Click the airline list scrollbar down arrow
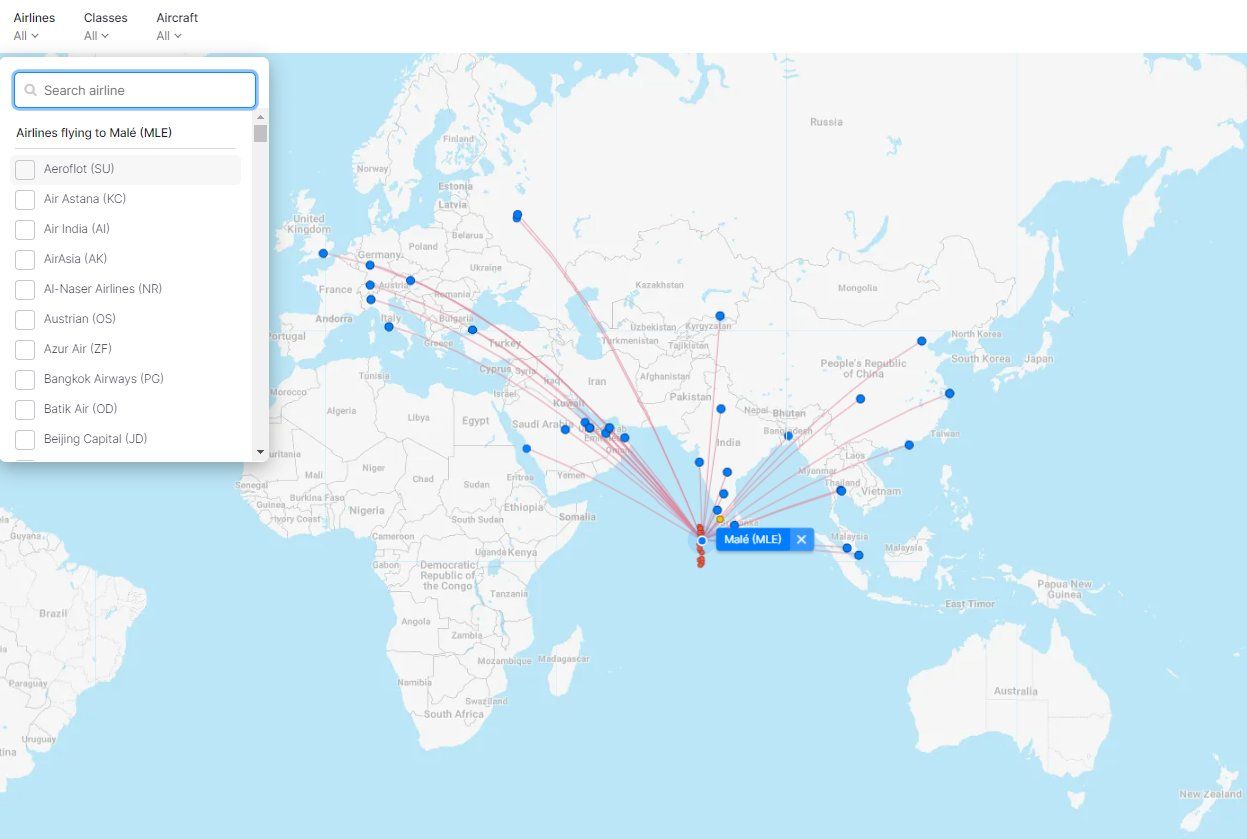The width and height of the screenshot is (1247, 839). [x=261, y=452]
